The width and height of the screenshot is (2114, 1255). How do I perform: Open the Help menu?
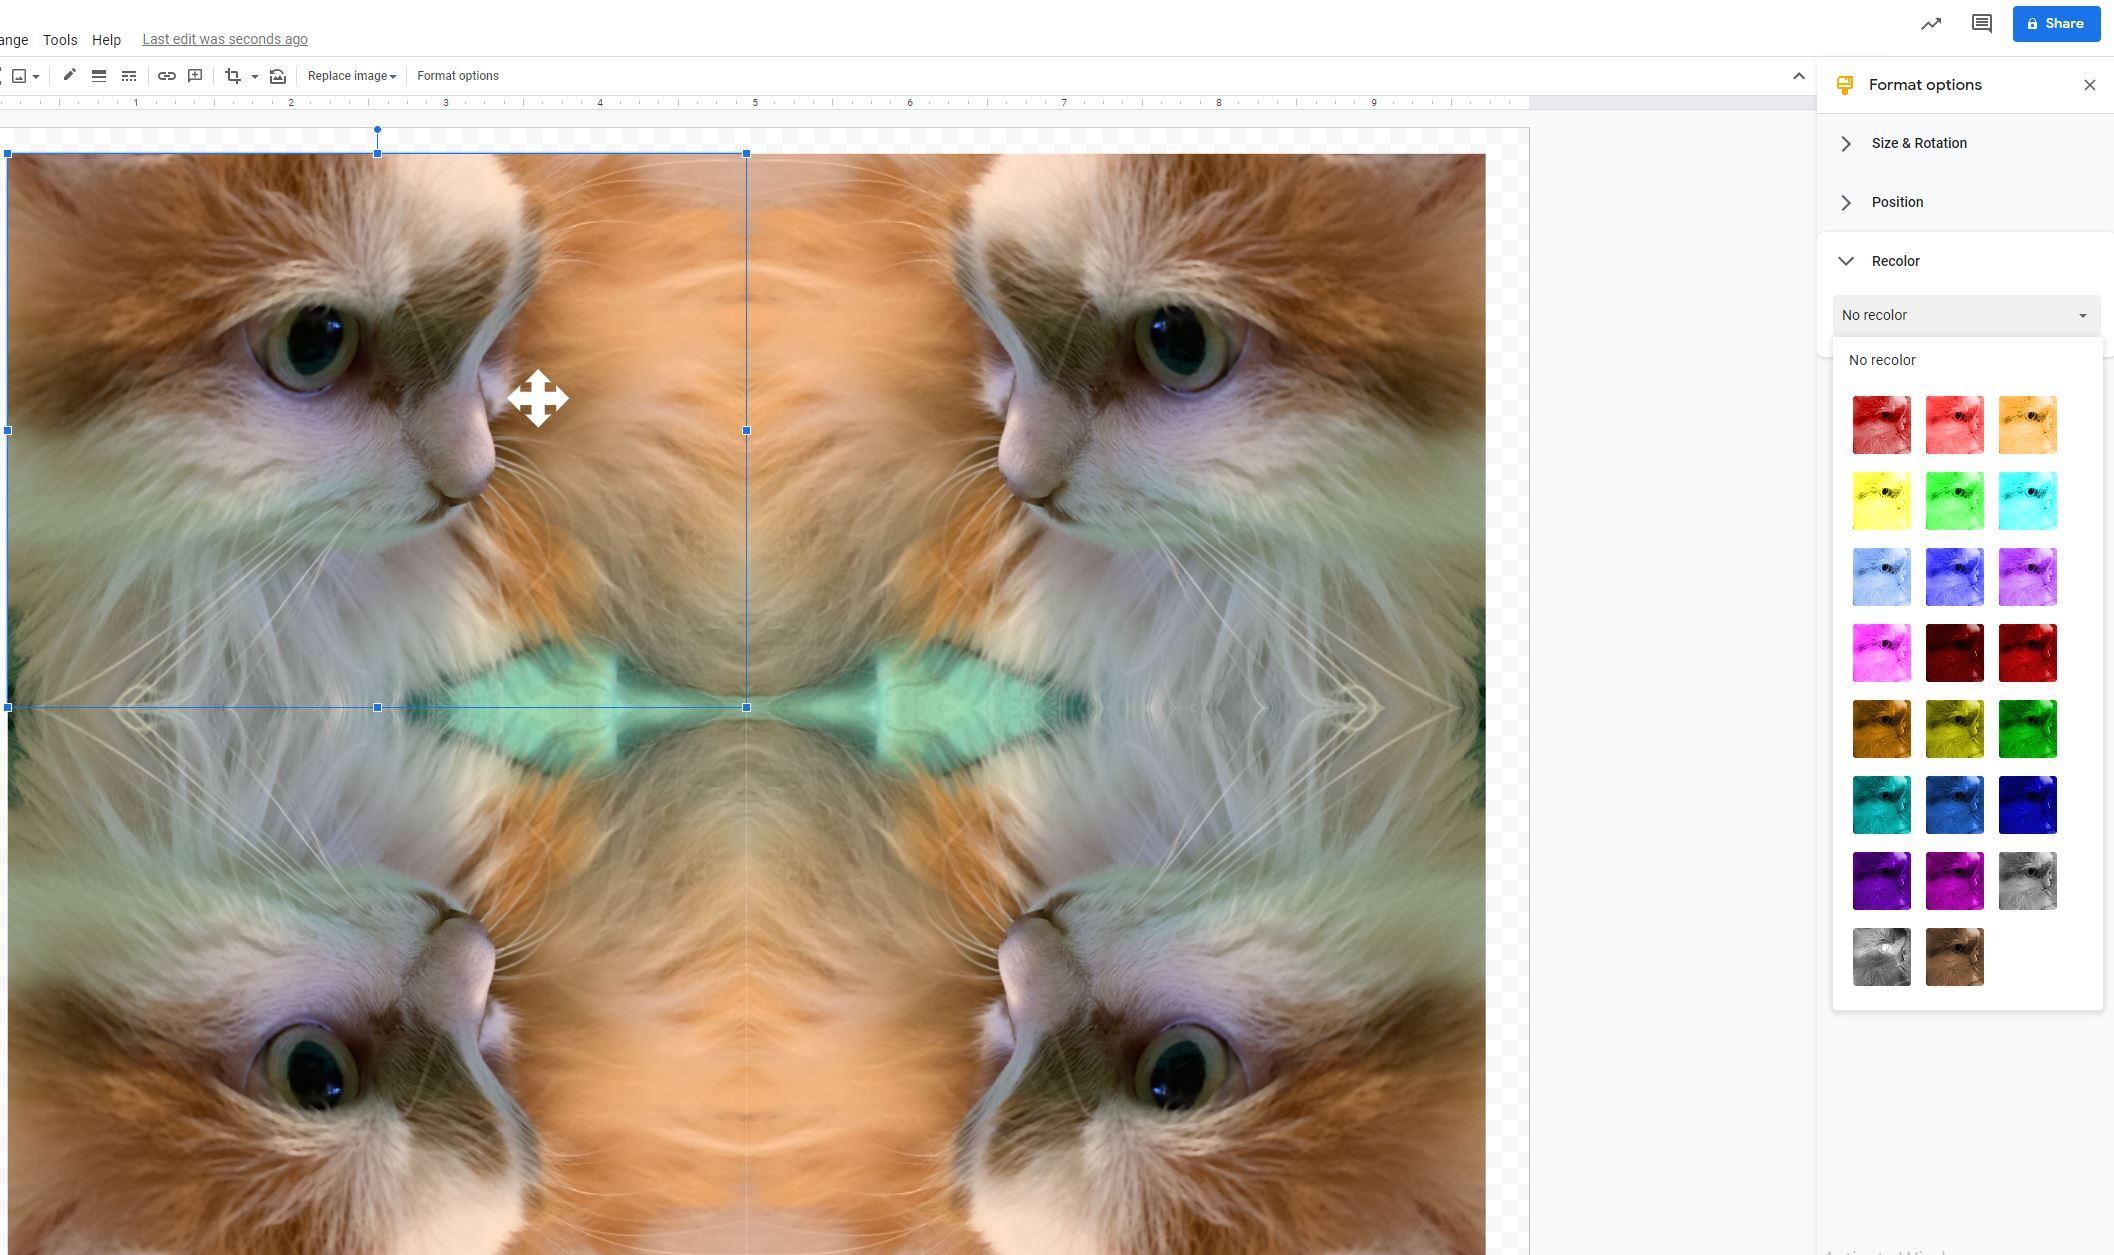coord(106,40)
